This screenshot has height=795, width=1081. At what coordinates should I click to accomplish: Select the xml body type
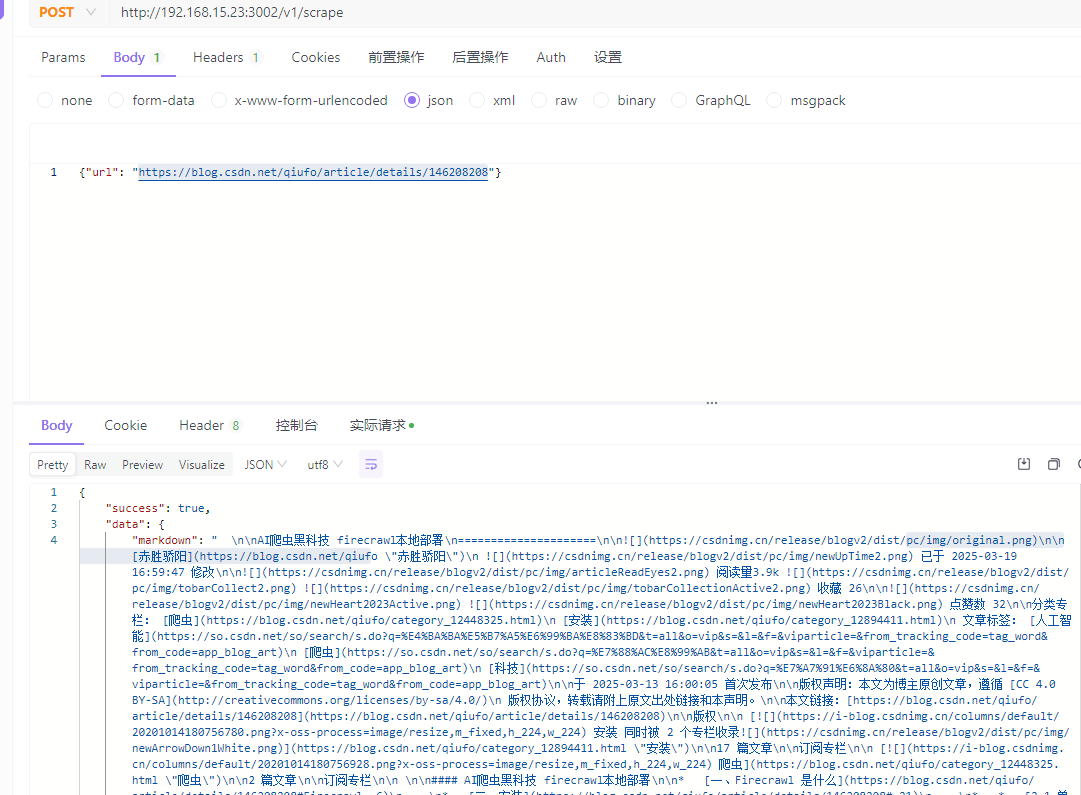[x=492, y=101]
